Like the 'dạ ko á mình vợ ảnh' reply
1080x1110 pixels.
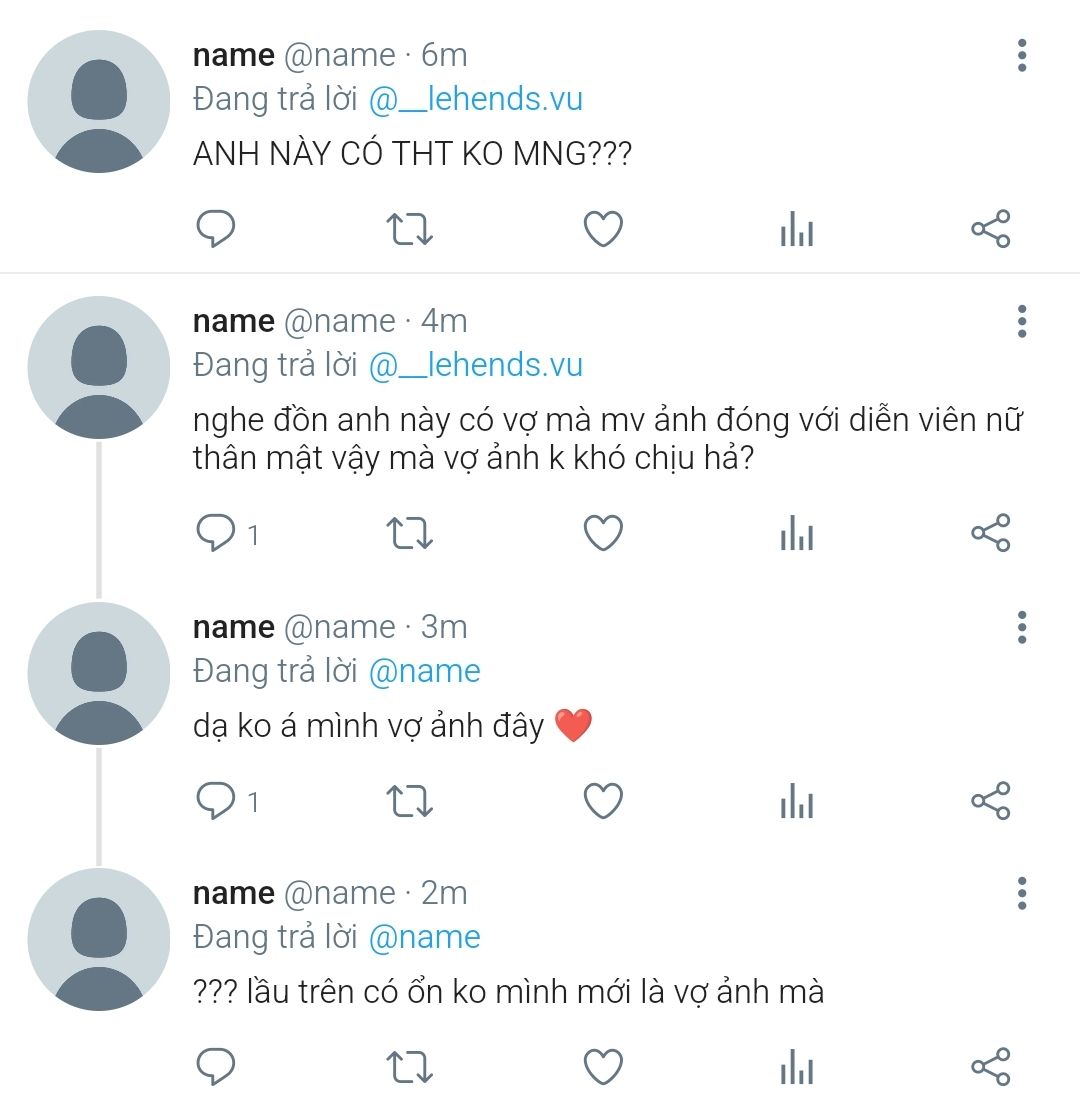603,801
